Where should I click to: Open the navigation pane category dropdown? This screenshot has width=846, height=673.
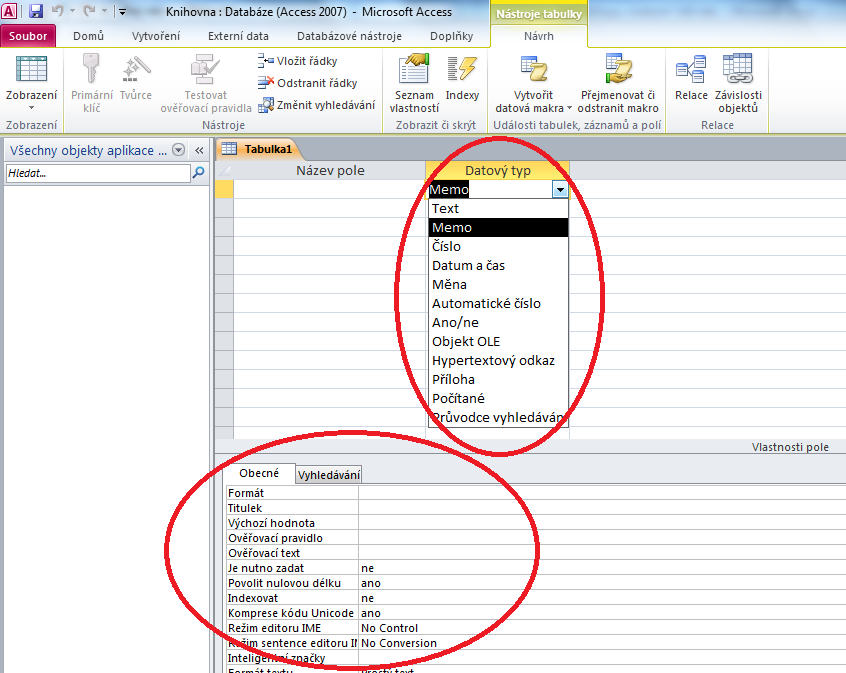pyautogui.click(x=179, y=150)
